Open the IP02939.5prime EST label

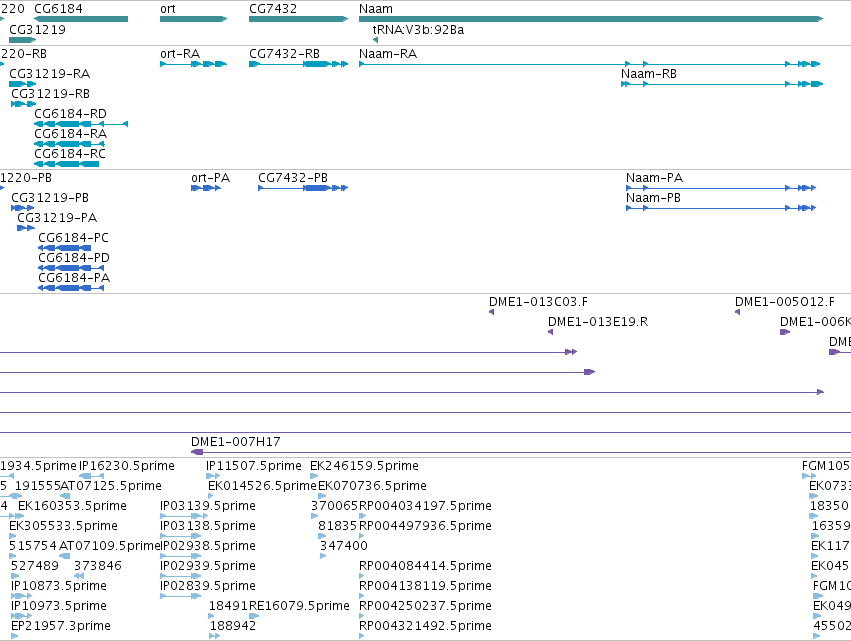coord(208,566)
